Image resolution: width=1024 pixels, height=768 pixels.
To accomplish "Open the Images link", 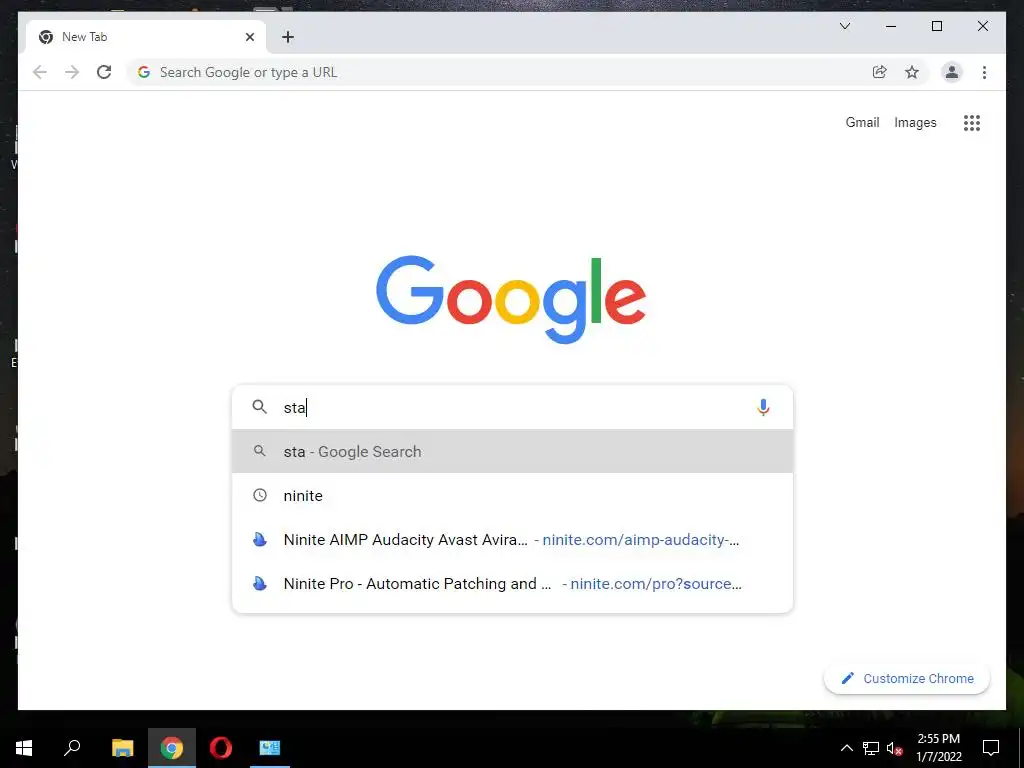I will click(x=915, y=123).
